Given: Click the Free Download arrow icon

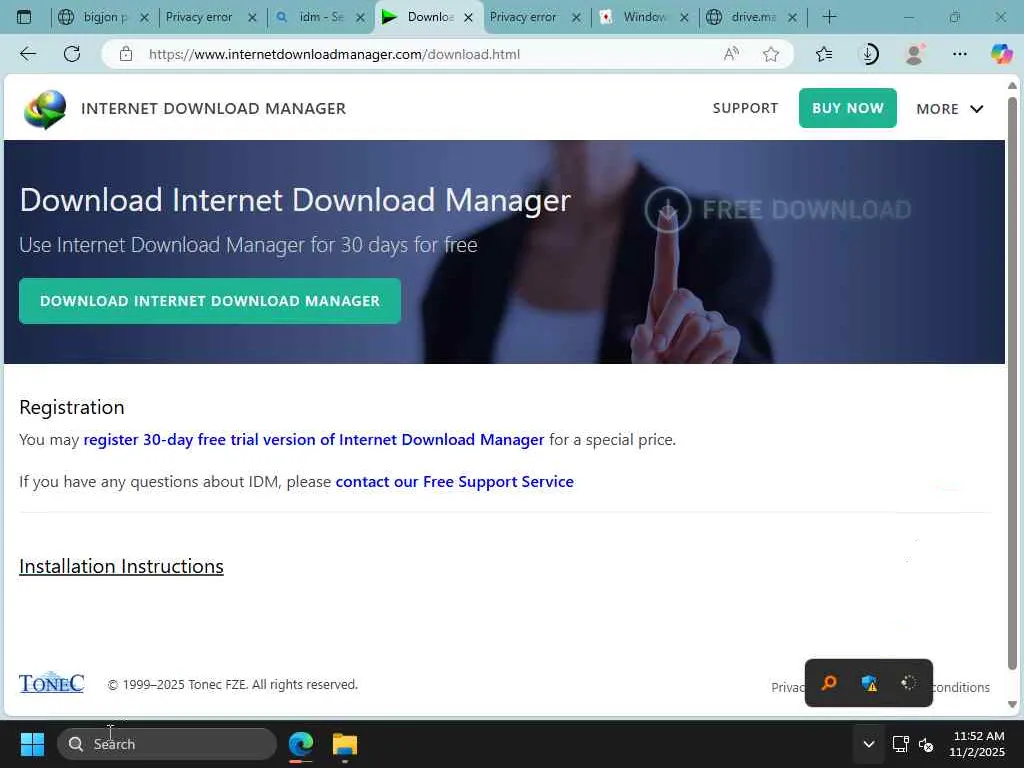Looking at the screenshot, I should pyautogui.click(x=667, y=210).
